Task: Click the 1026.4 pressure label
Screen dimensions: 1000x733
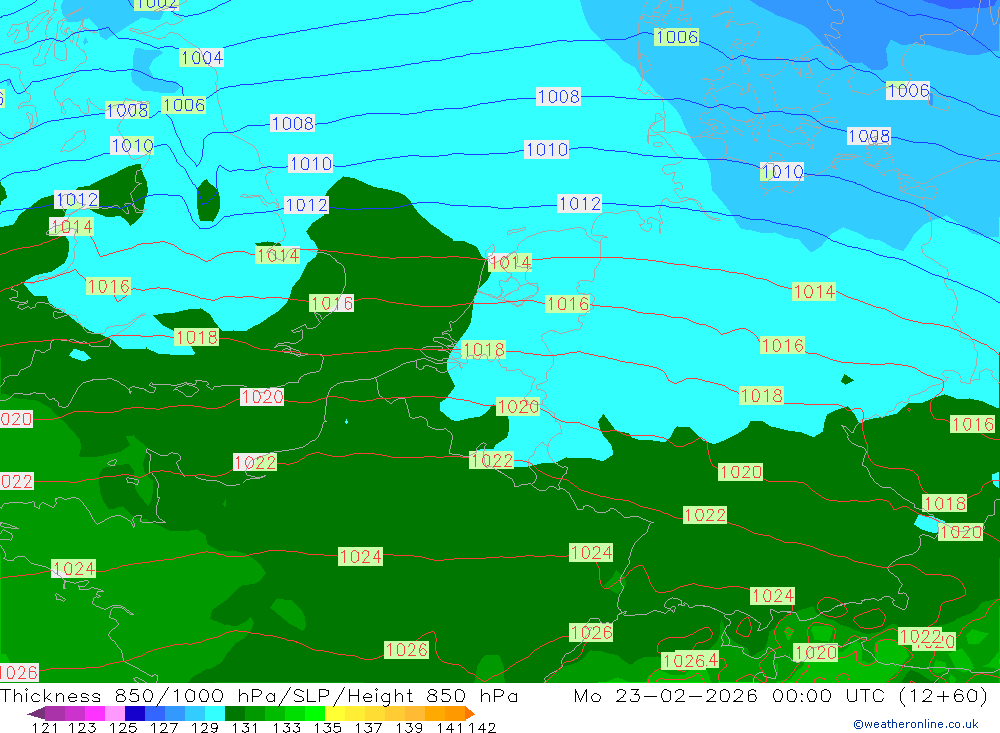Action: [x=689, y=660]
